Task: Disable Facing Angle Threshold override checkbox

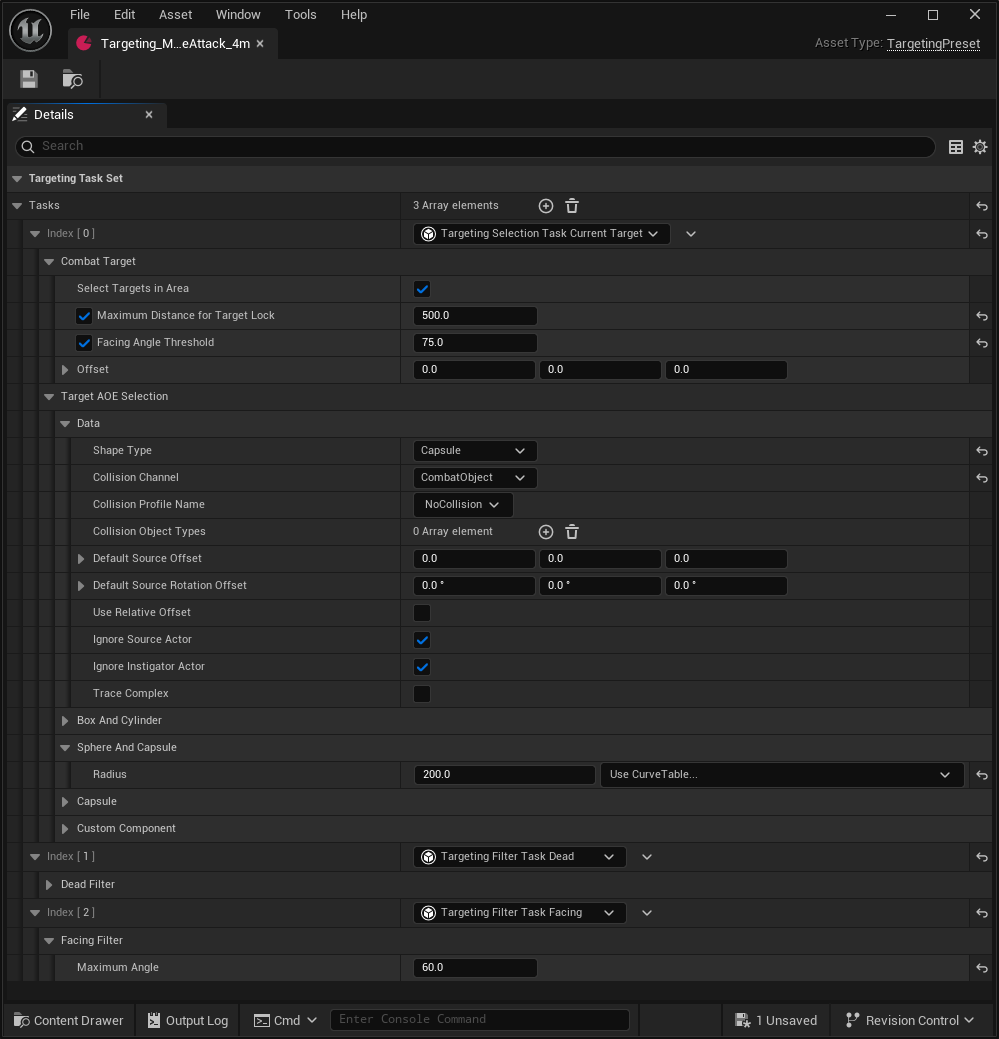Action: pyautogui.click(x=84, y=343)
